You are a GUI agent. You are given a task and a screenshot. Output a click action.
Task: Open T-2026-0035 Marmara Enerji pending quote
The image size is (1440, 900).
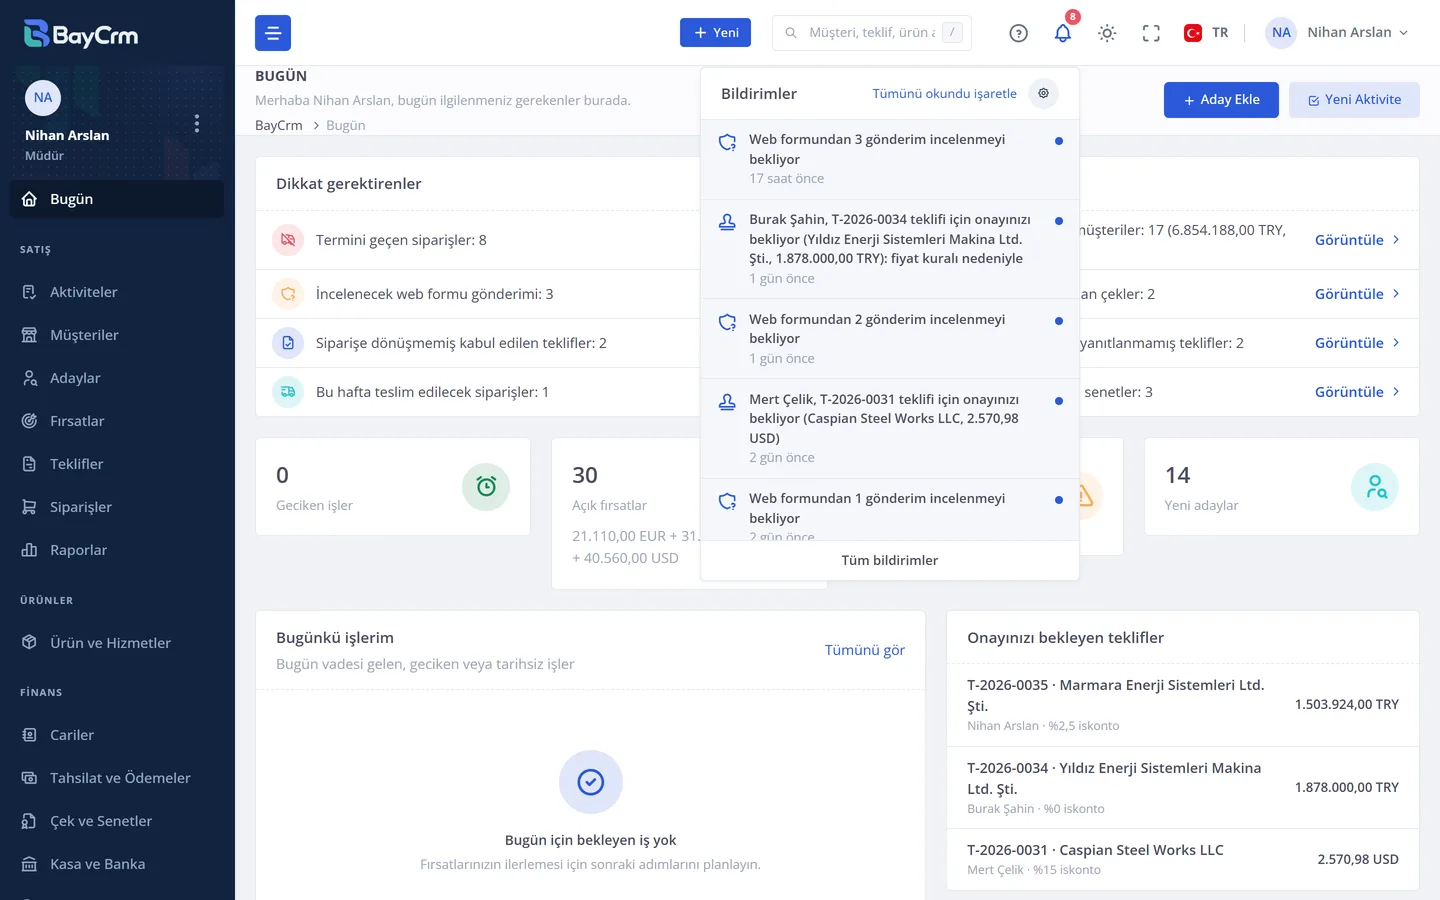click(1183, 705)
